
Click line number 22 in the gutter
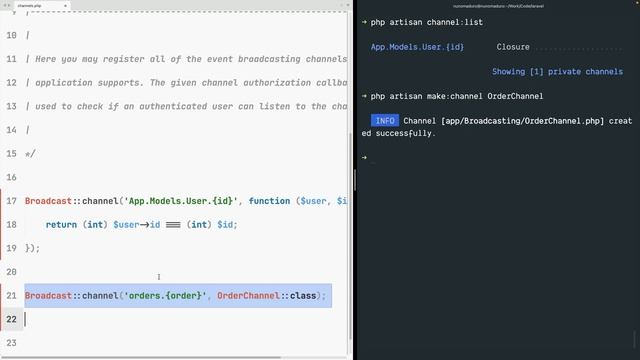coord(11,319)
